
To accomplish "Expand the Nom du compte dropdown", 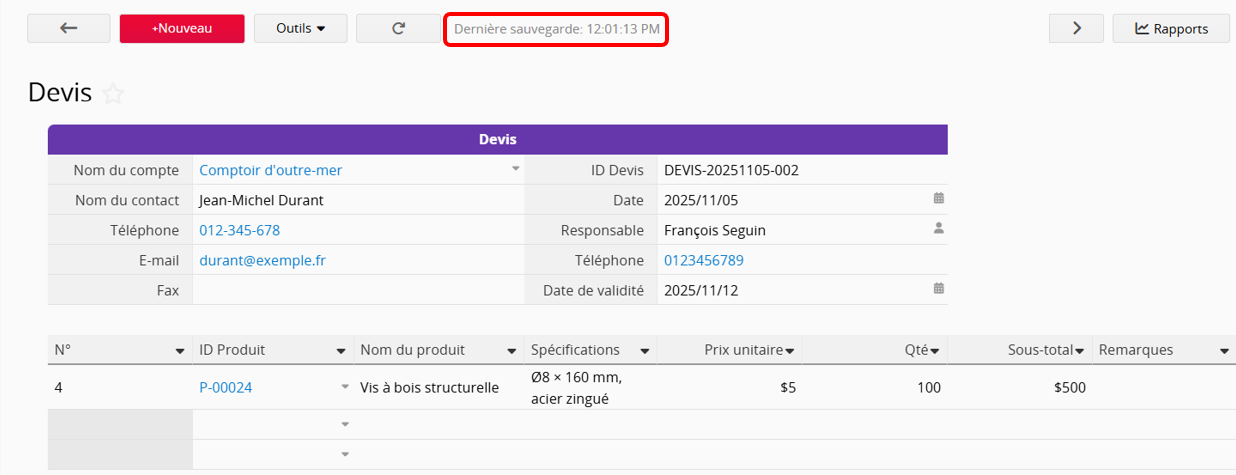I will 516,169.
